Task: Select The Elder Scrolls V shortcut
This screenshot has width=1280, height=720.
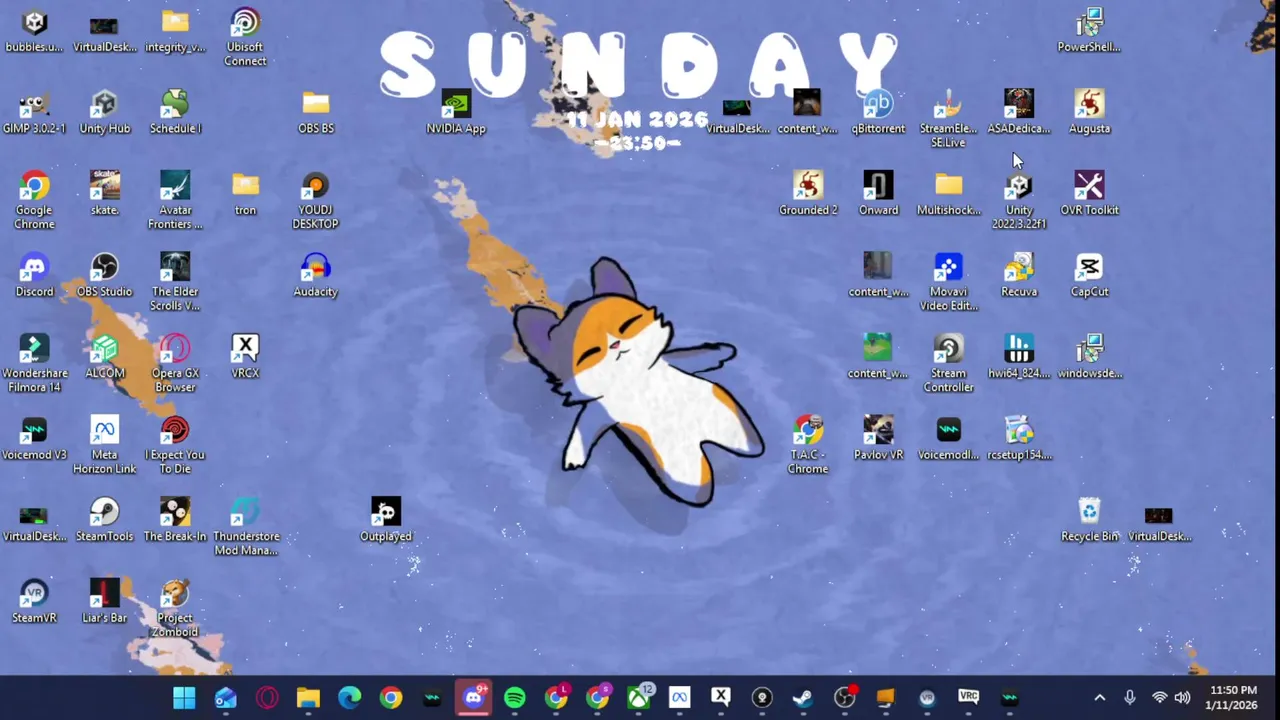Action: pyautogui.click(x=175, y=282)
